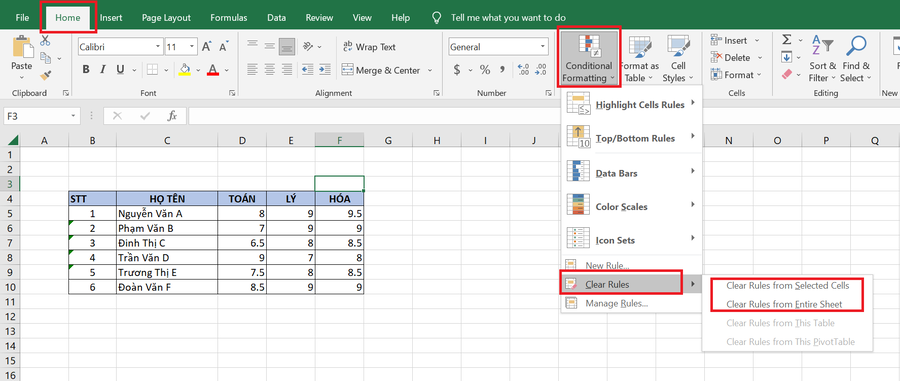
Task: Open the font size 11 dropdown
Action: (x=192, y=46)
